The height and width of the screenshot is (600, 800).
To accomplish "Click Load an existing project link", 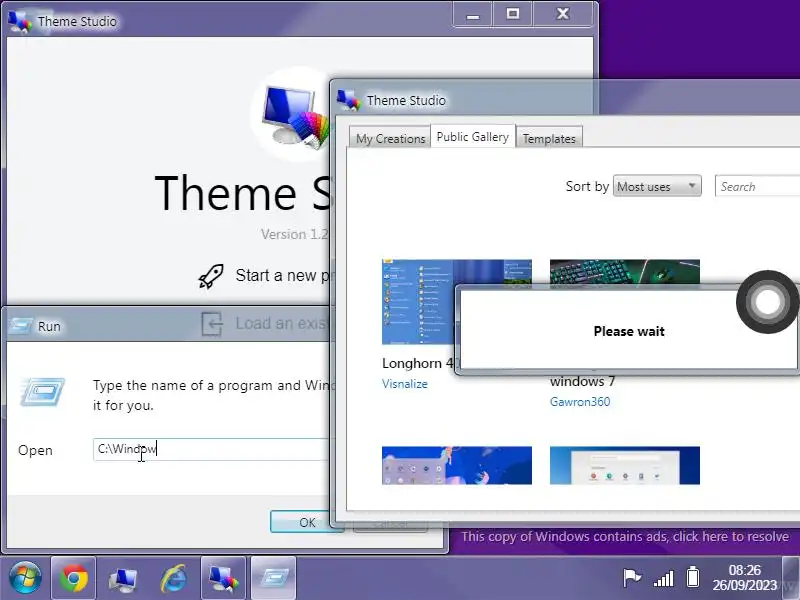I will (x=281, y=323).
